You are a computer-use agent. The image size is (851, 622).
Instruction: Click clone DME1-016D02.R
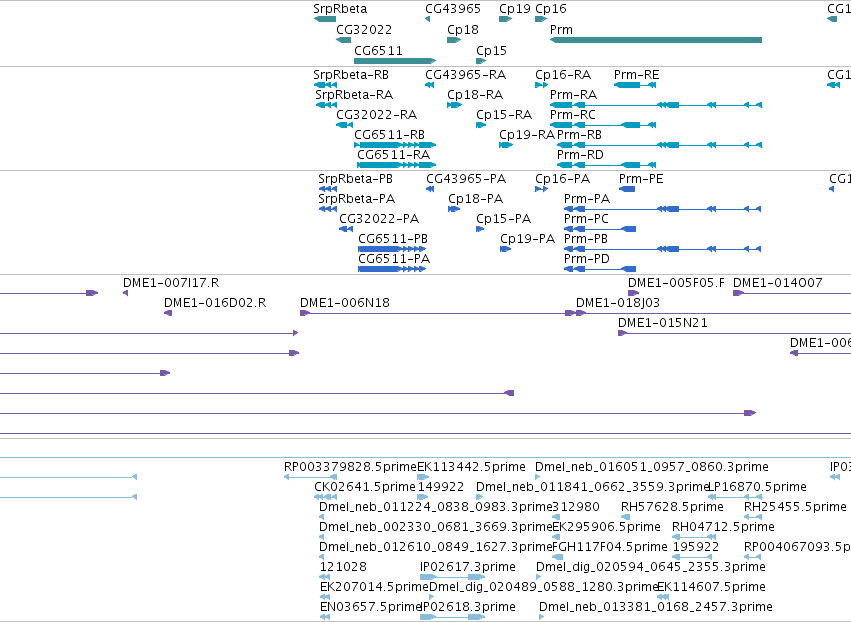coord(215,303)
